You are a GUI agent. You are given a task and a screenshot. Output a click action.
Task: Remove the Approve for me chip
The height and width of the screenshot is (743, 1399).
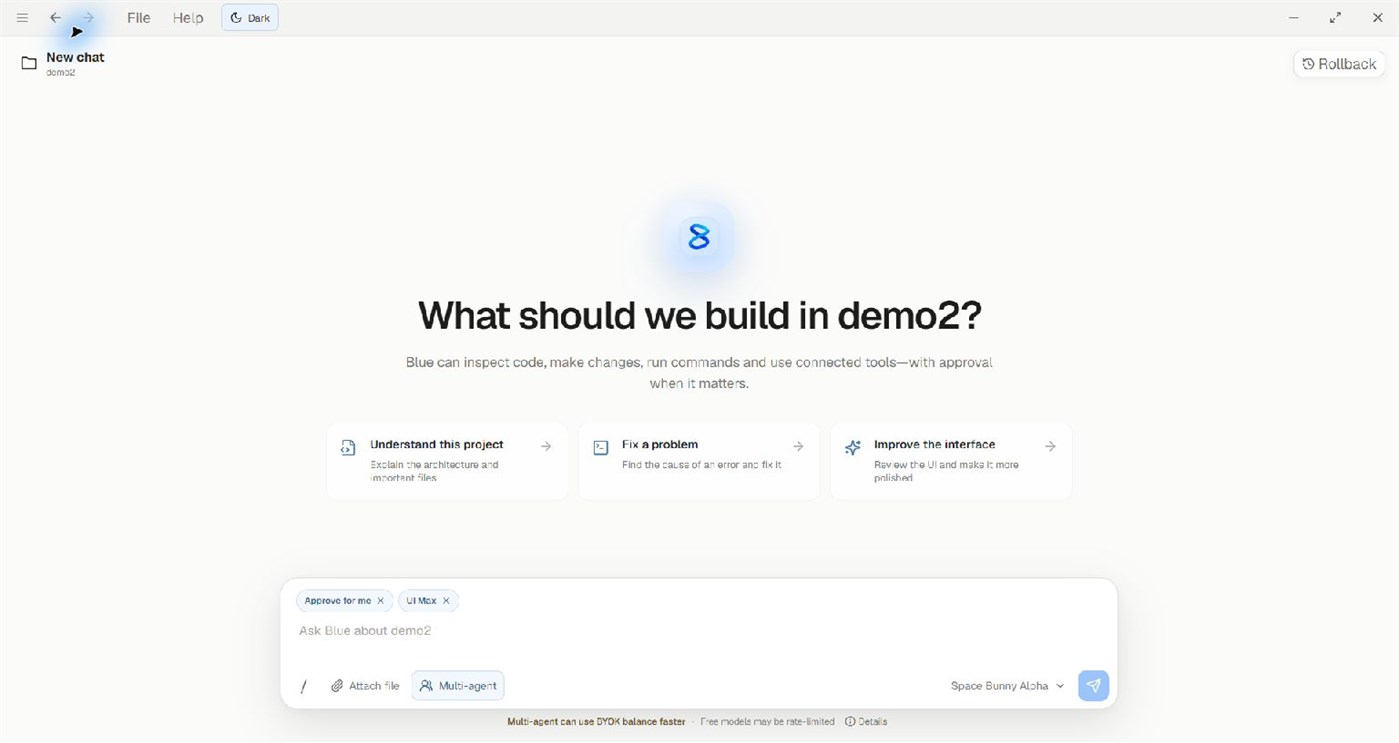tap(380, 601)
